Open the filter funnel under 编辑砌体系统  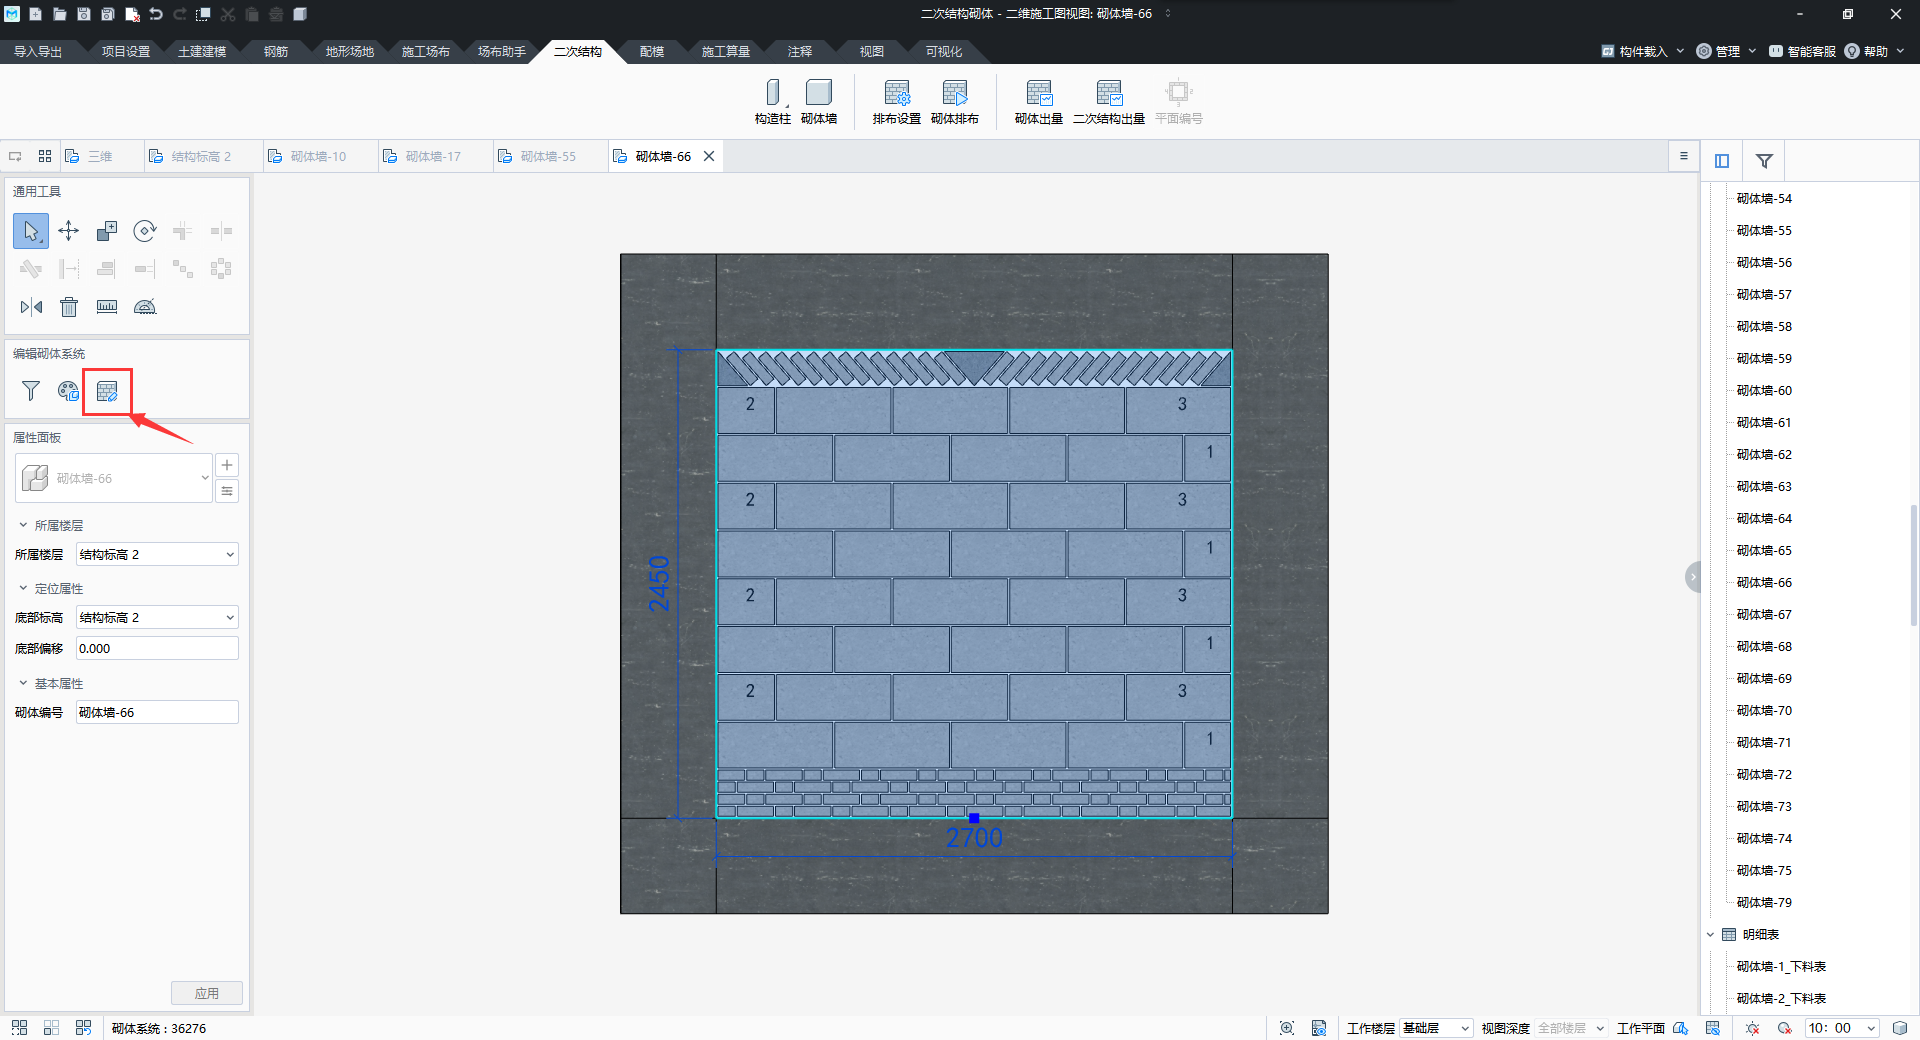[31, 391]
